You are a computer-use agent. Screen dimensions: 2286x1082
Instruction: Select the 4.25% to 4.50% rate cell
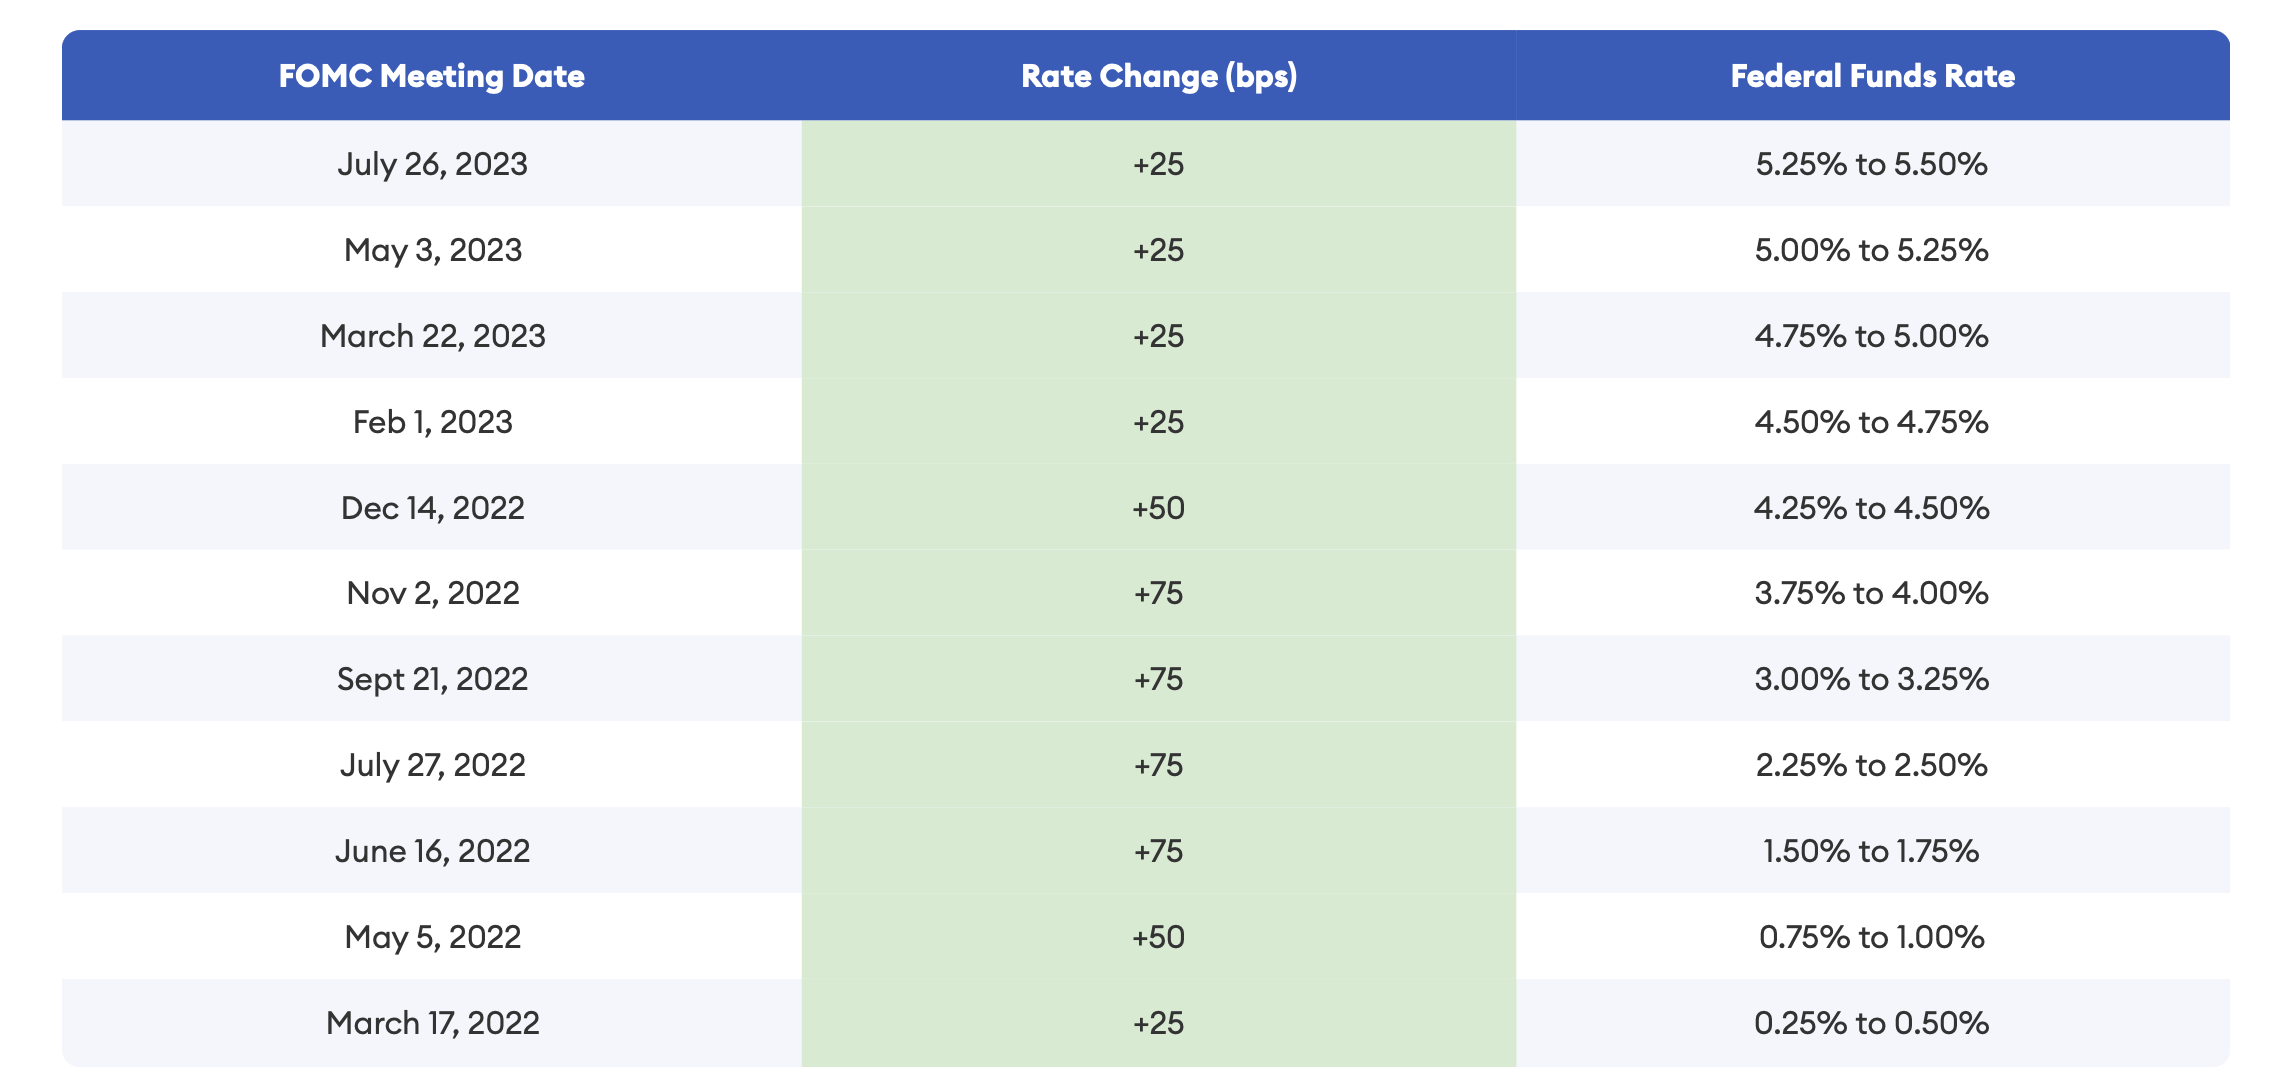pos(1871,508)
